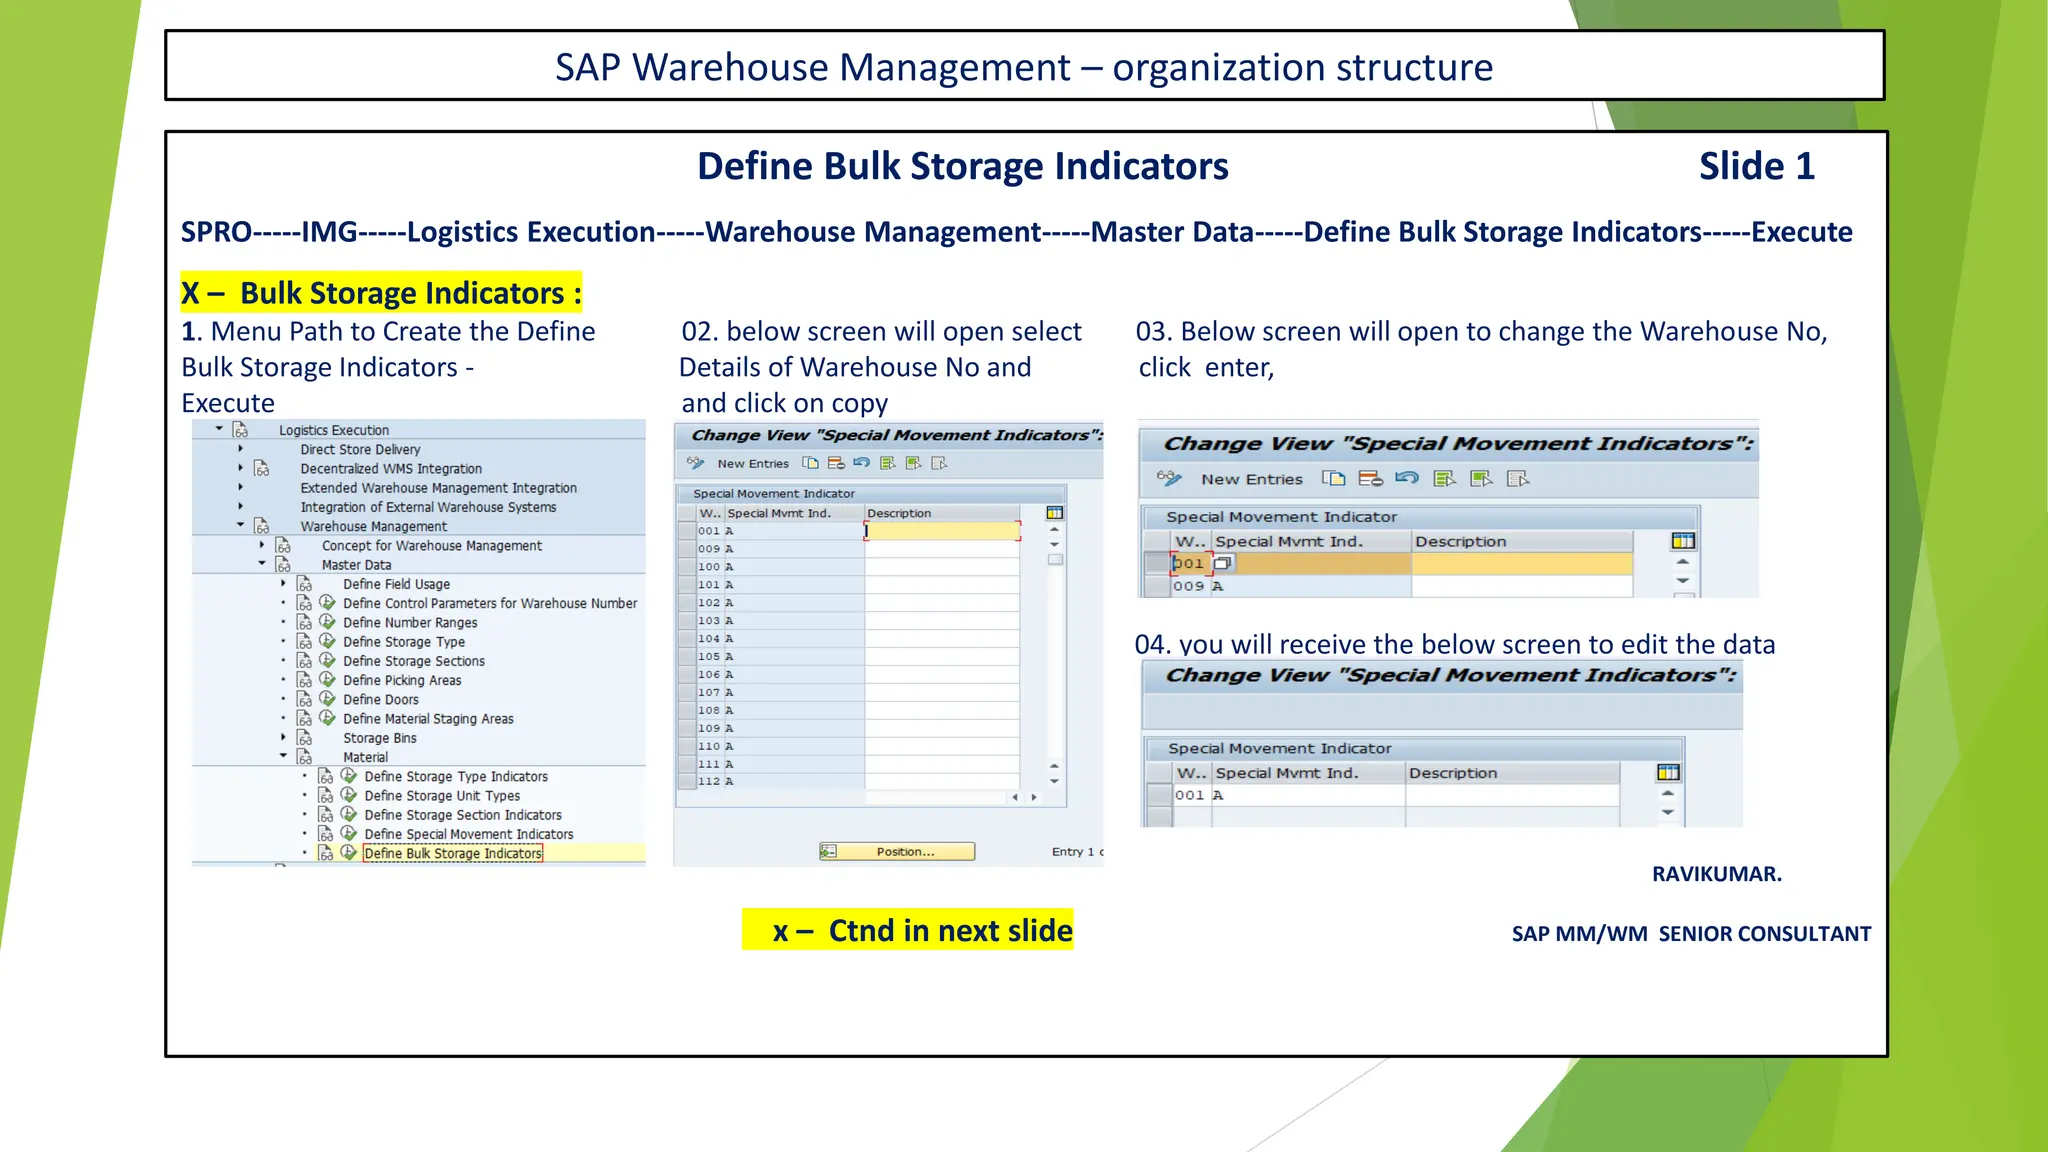Select row 100 via its row selector box
The image size is (2048, 1152).
click(x=687, y=567)
